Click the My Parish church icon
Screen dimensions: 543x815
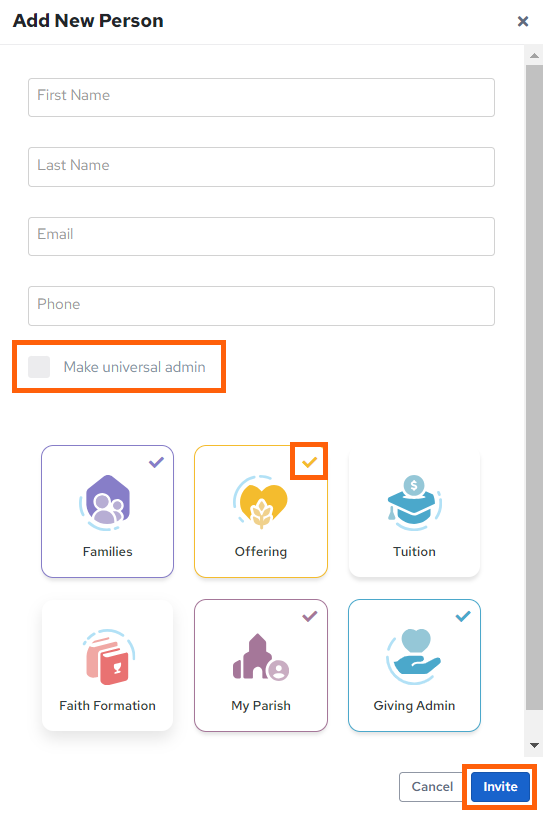[261, 657]
